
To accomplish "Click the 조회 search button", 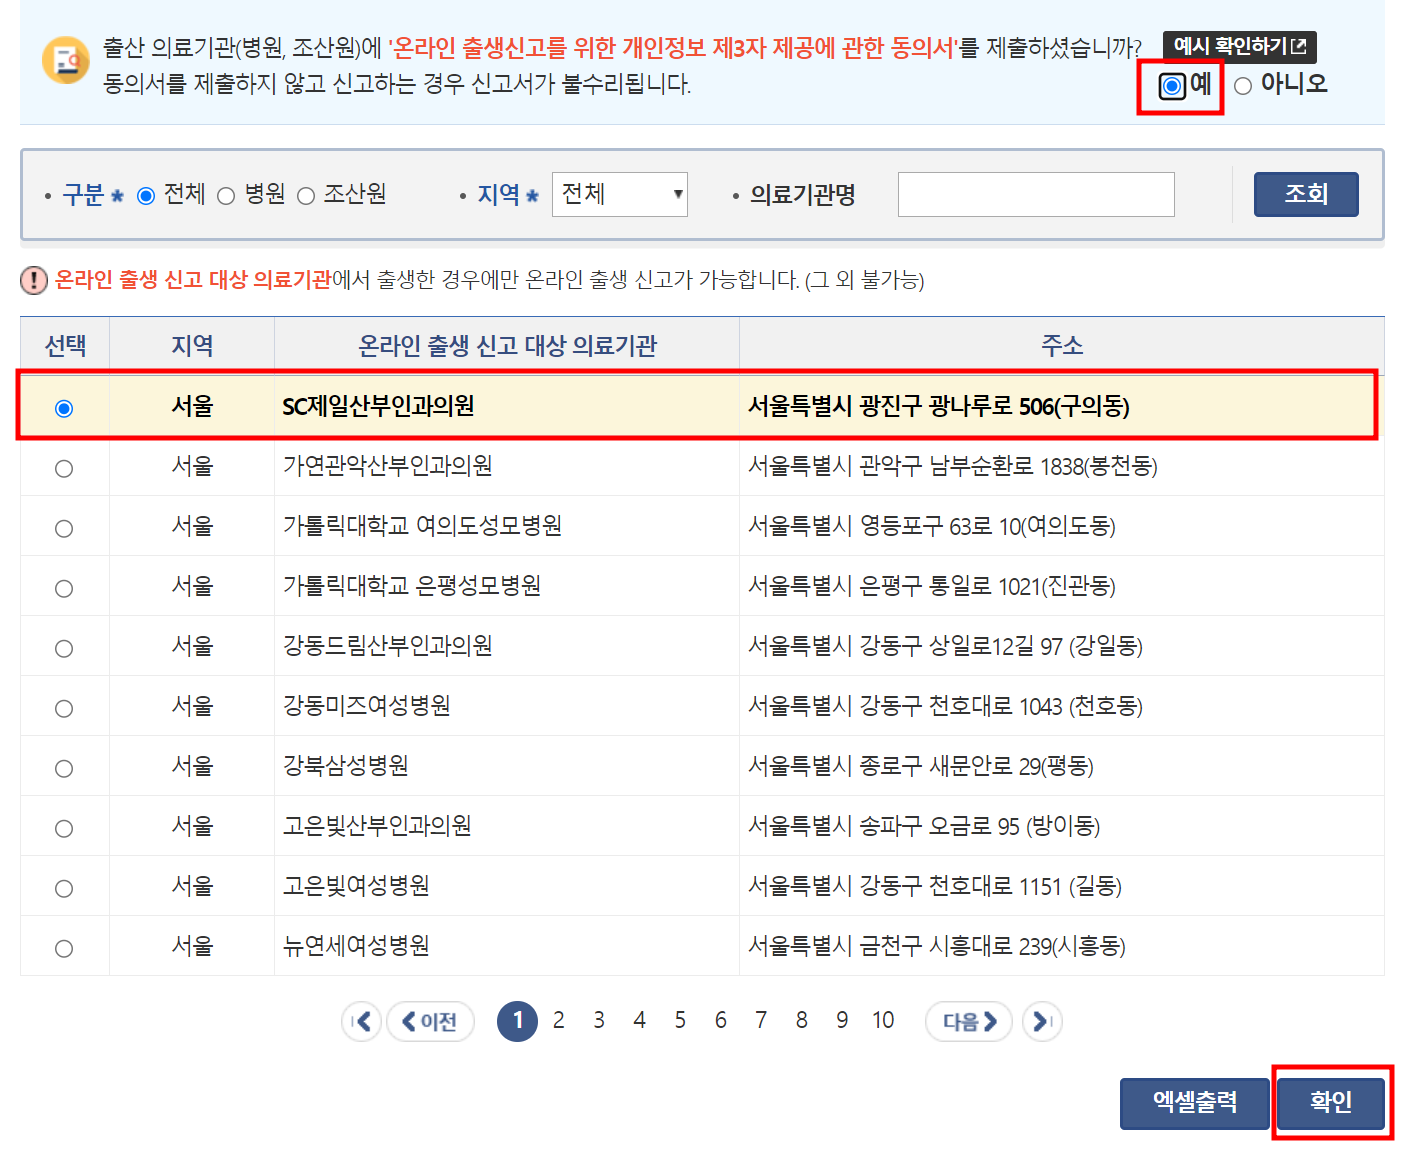I will [x=1305, y=194].
